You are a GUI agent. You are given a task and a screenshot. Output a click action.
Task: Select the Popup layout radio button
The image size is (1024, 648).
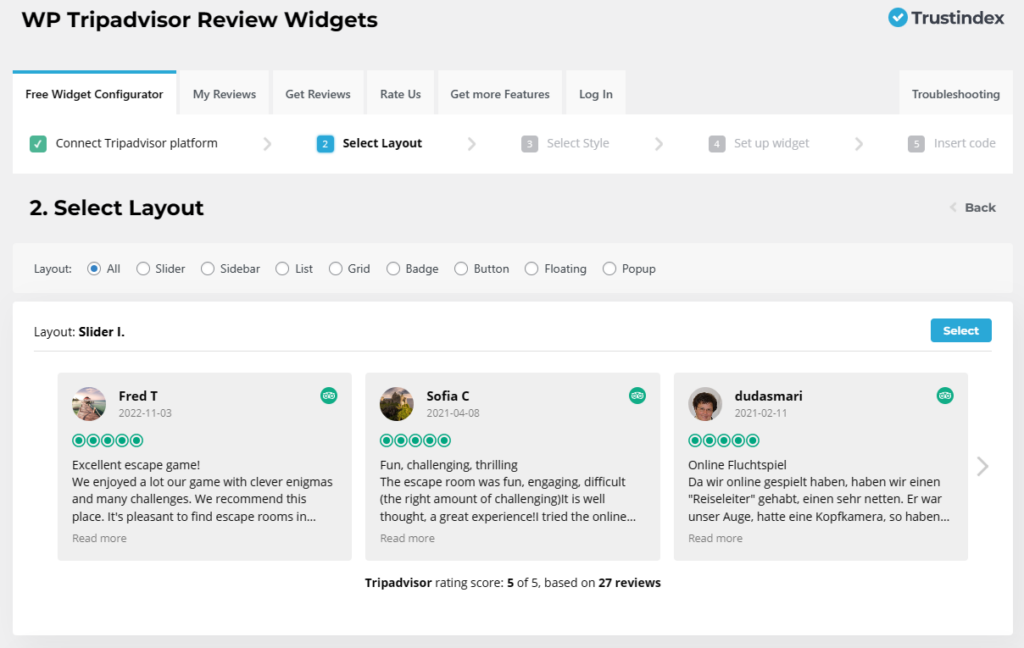pos(608,268)
